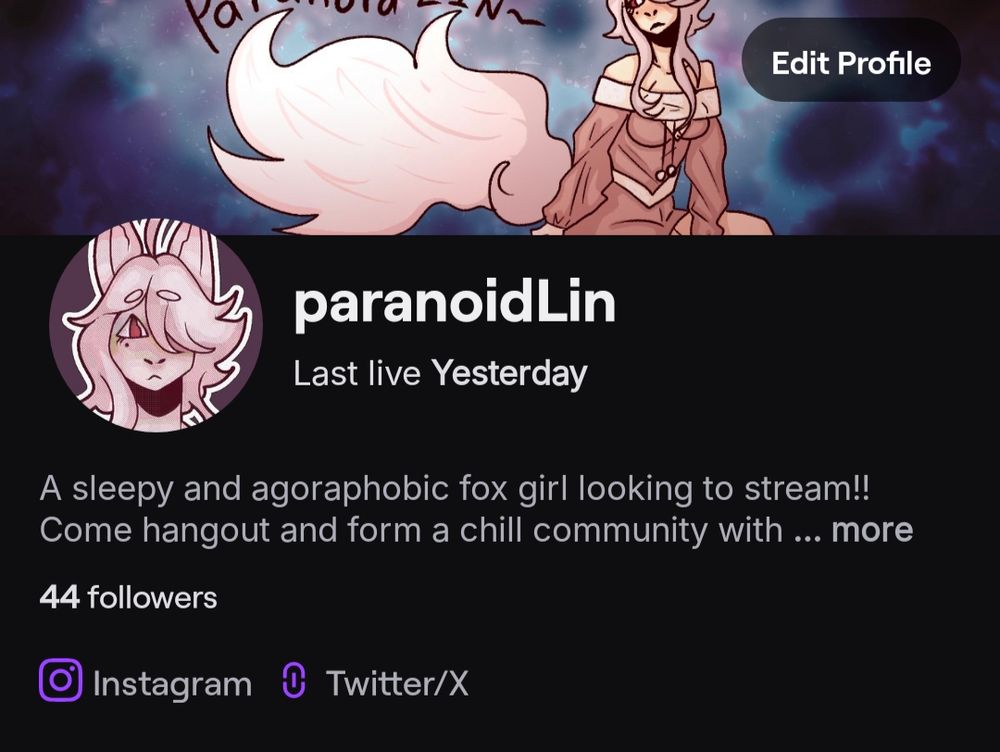Open the Instagram text link
The height and width of the screenshot is (752, 1000).
172,684
